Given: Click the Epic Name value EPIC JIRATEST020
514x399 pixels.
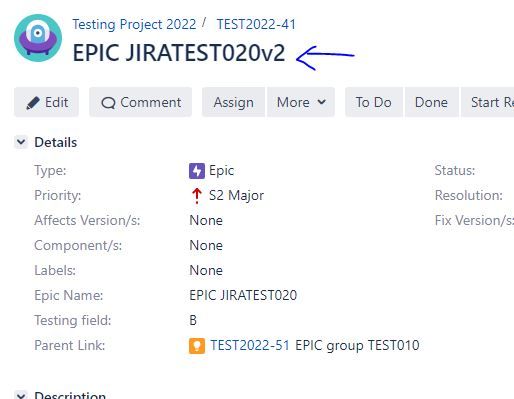Looking at the screenshot, I should click(x=243, y=295).
